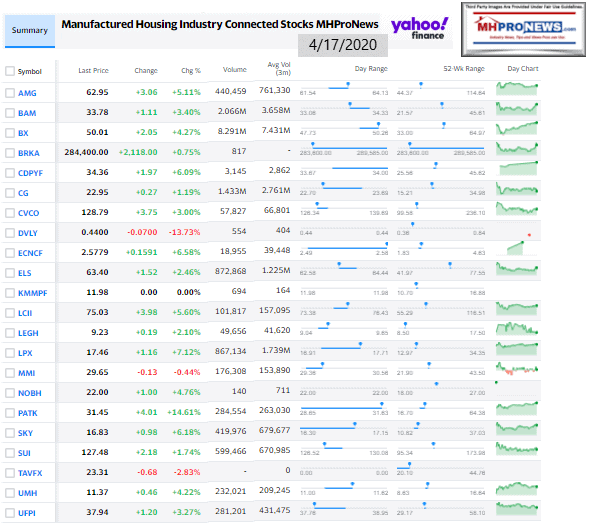The height and width of the screenshot is (529, 592).
Task: Click the Day Chart column header
Action: point(523,69)
